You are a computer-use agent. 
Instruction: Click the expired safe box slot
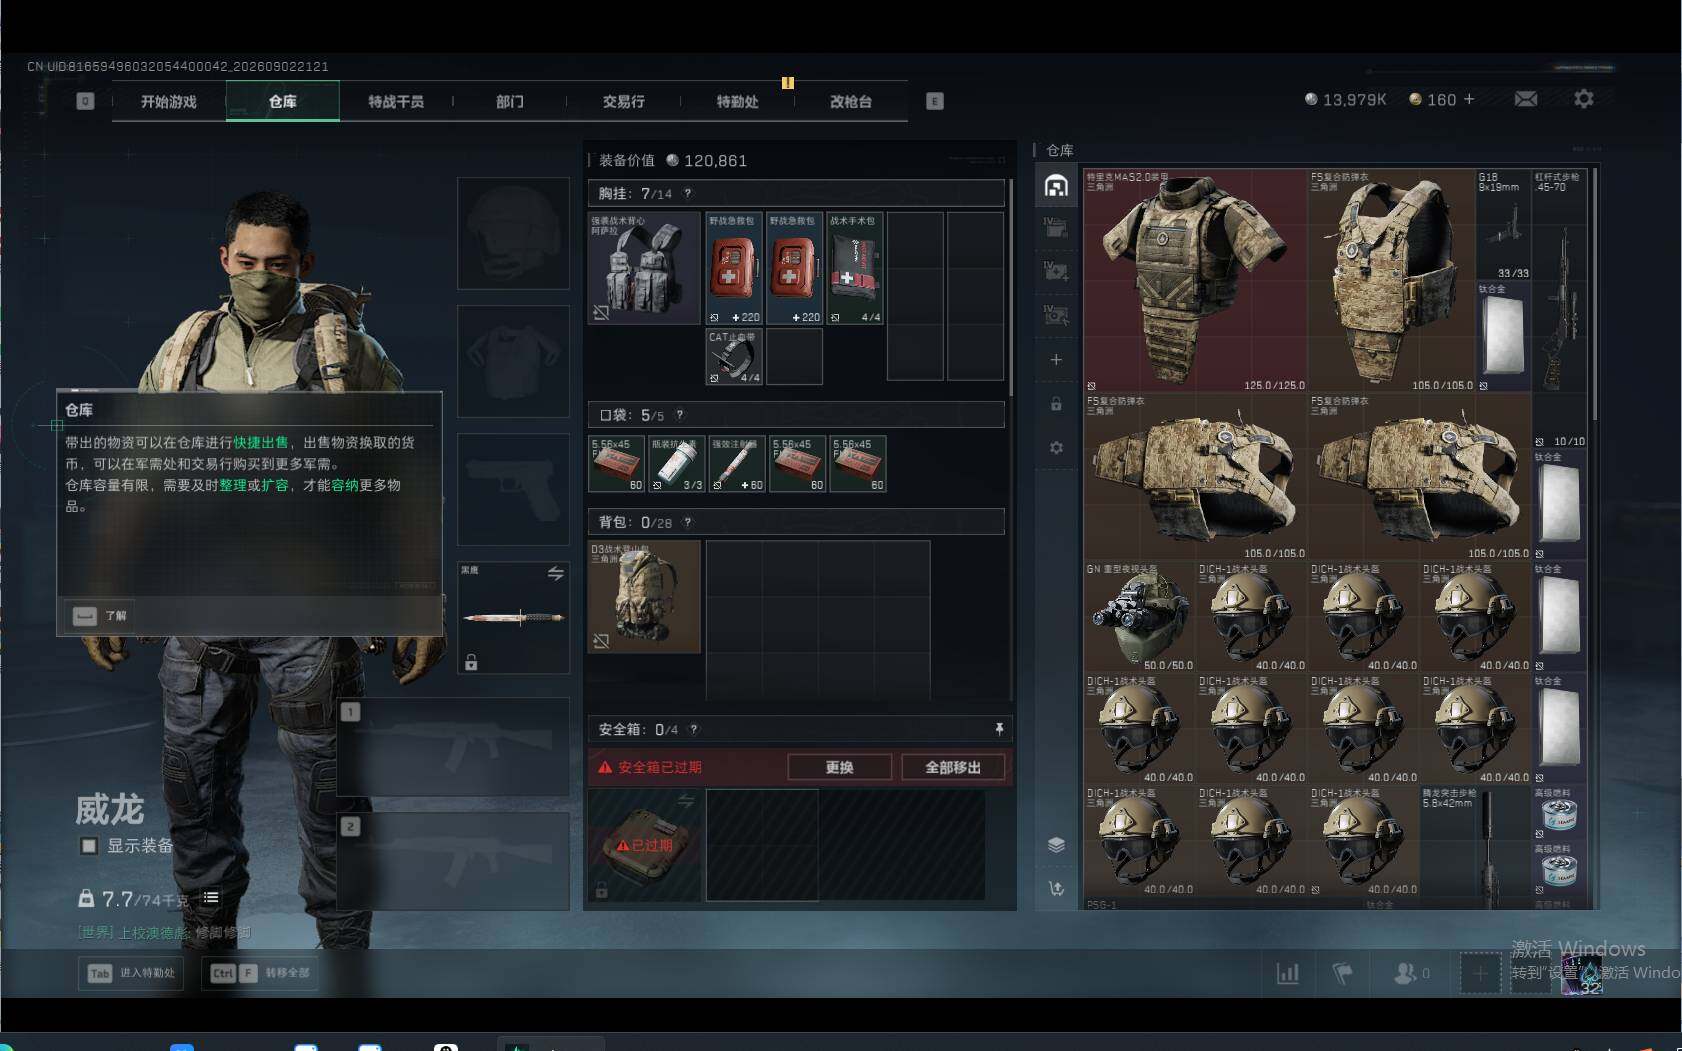pos(645,845)
